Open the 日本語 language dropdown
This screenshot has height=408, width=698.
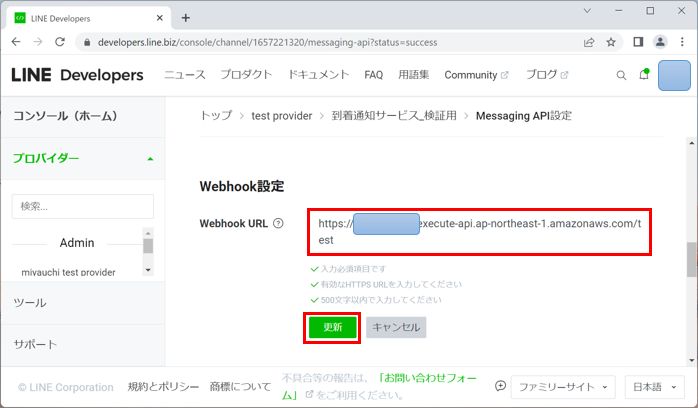[x=654, y=387]
